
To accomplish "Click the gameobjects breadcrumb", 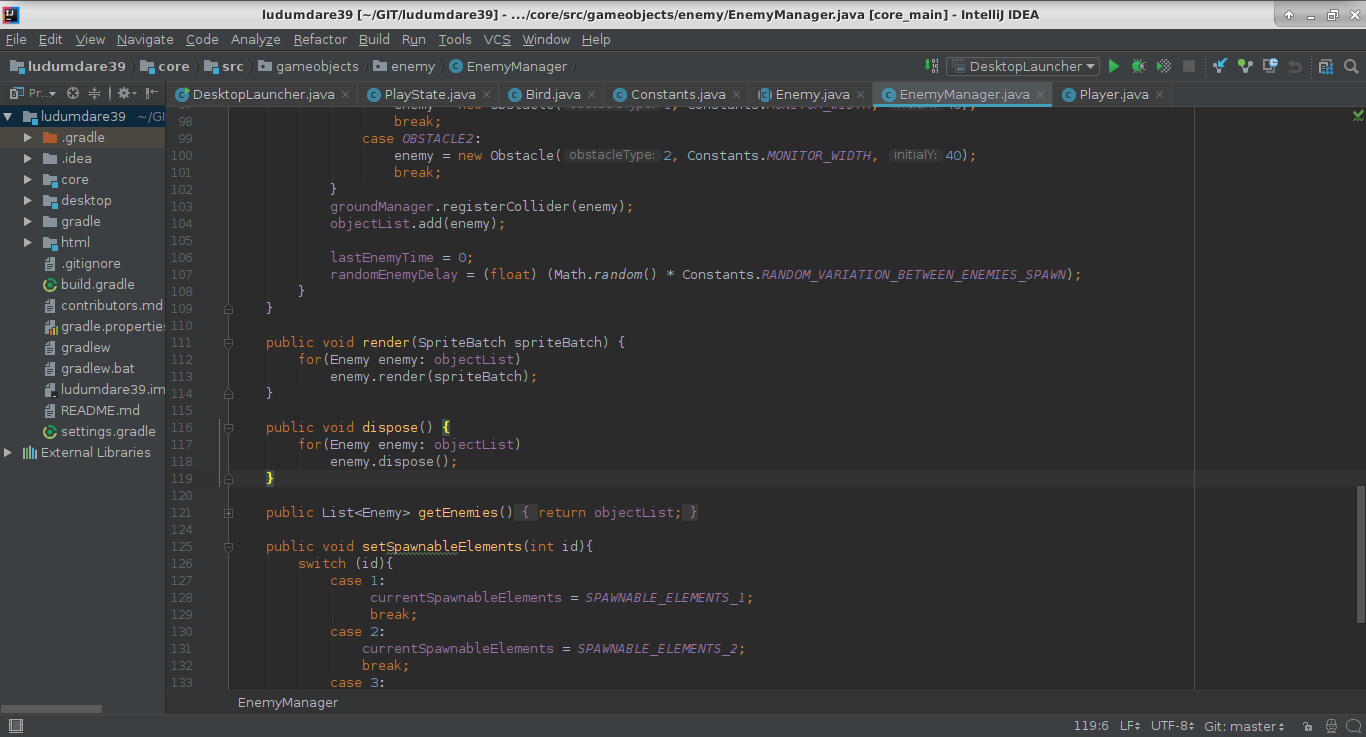I will click(x=308, y=67).
